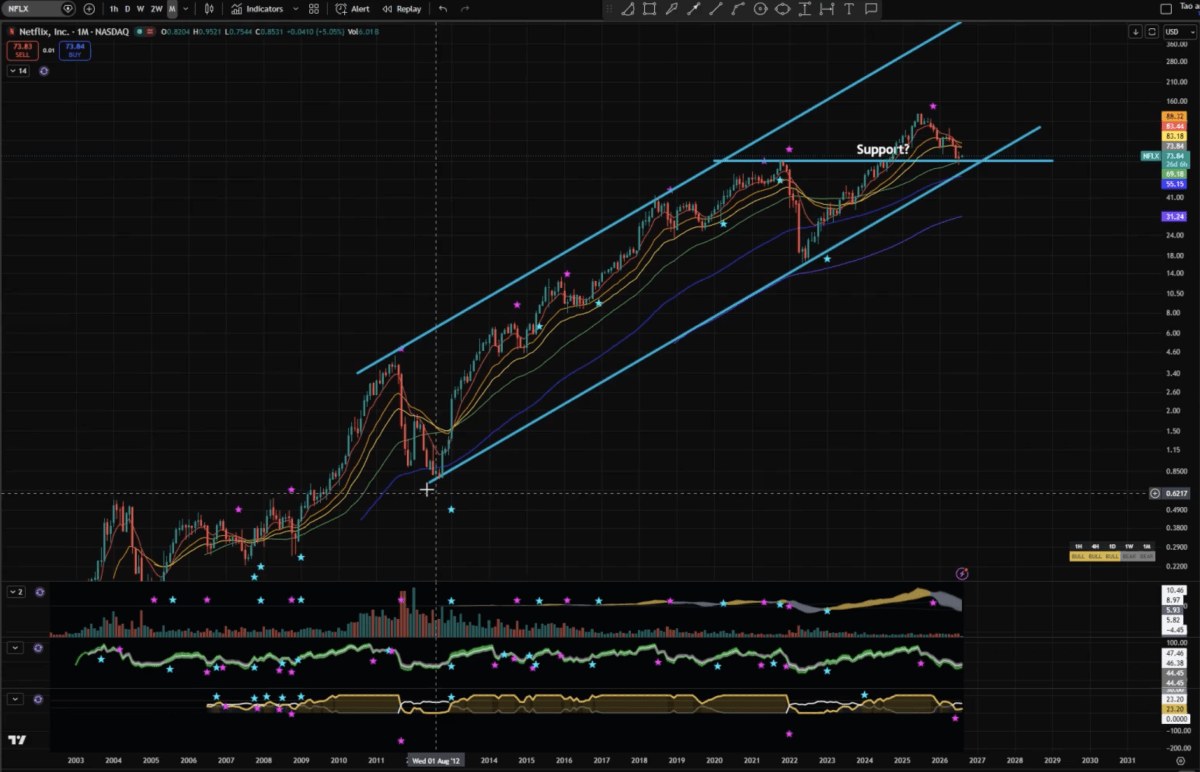Select the trend line tool
Image resolution: width=1200 pixels, height=772 pixels.
tap(693, 9)
